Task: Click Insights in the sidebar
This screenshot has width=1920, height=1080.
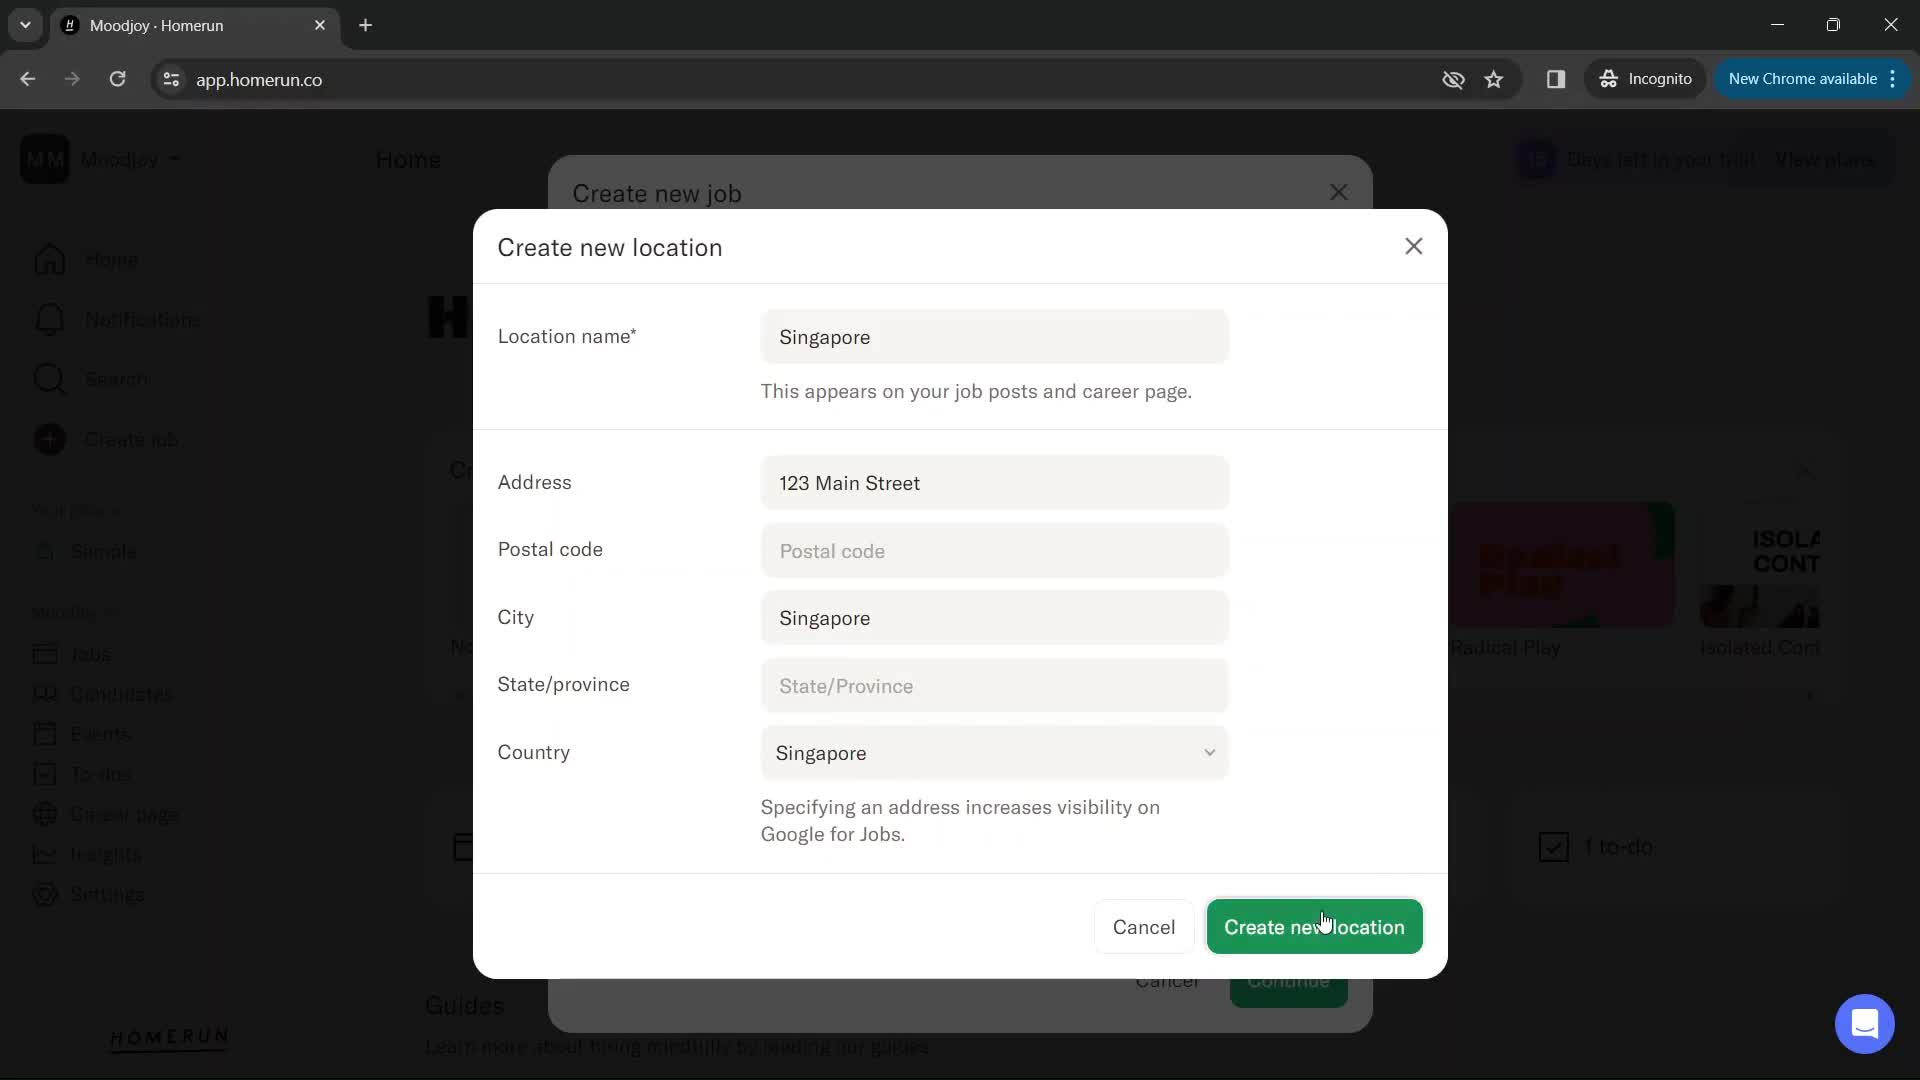Action: tap(105, 854)
